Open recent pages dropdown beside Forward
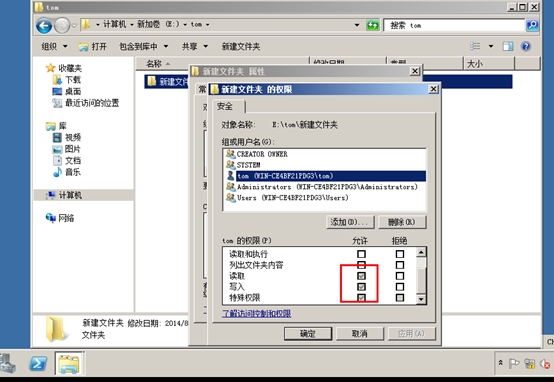The image size is (554, 382). pyautogui.click(x=74, y=25)
